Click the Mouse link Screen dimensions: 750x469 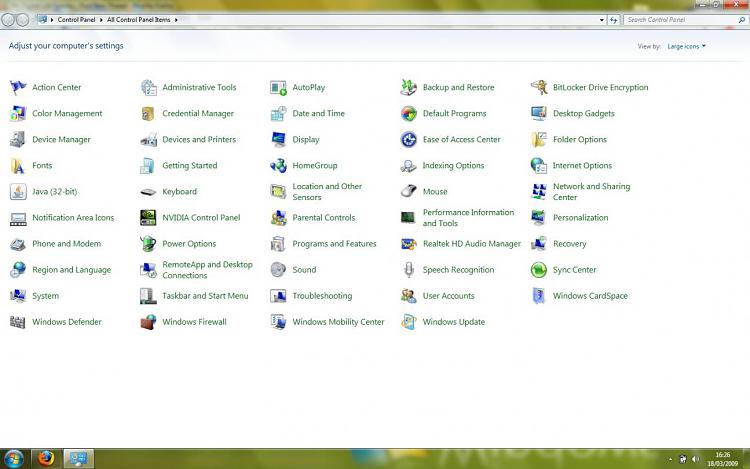click(x=435, y=192)
